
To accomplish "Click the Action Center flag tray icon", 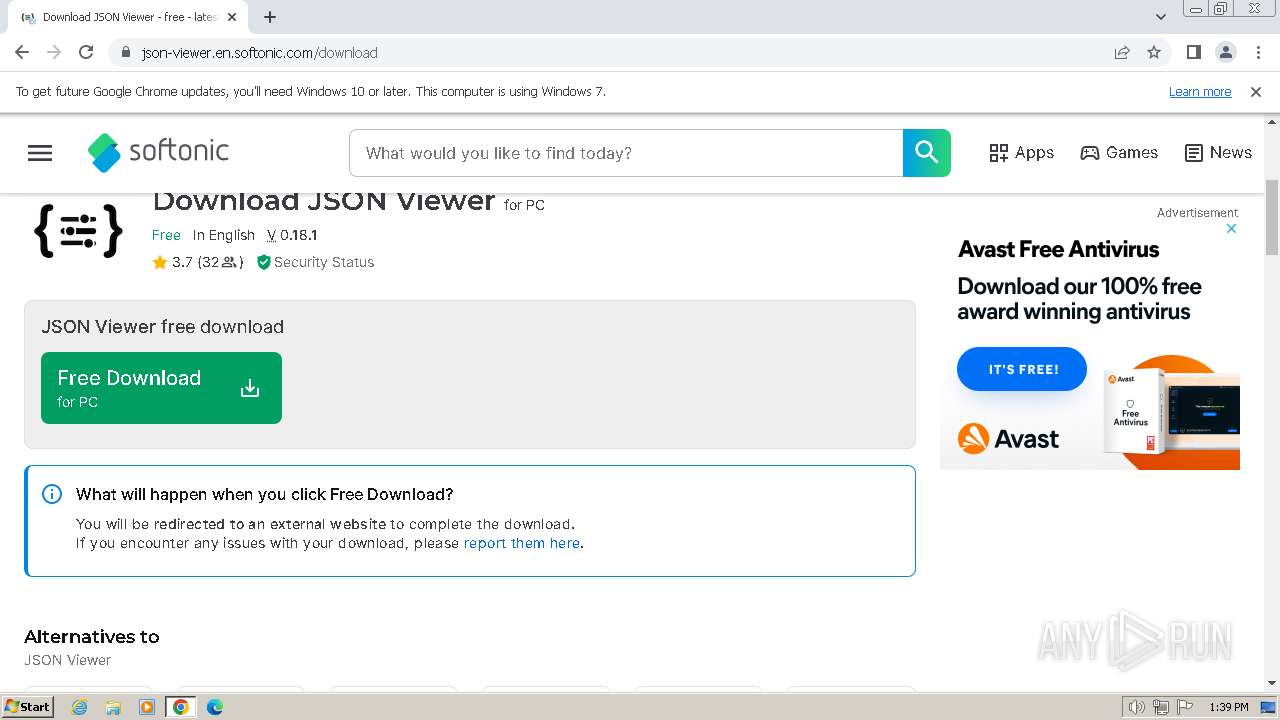I will tap(1185, 707).
